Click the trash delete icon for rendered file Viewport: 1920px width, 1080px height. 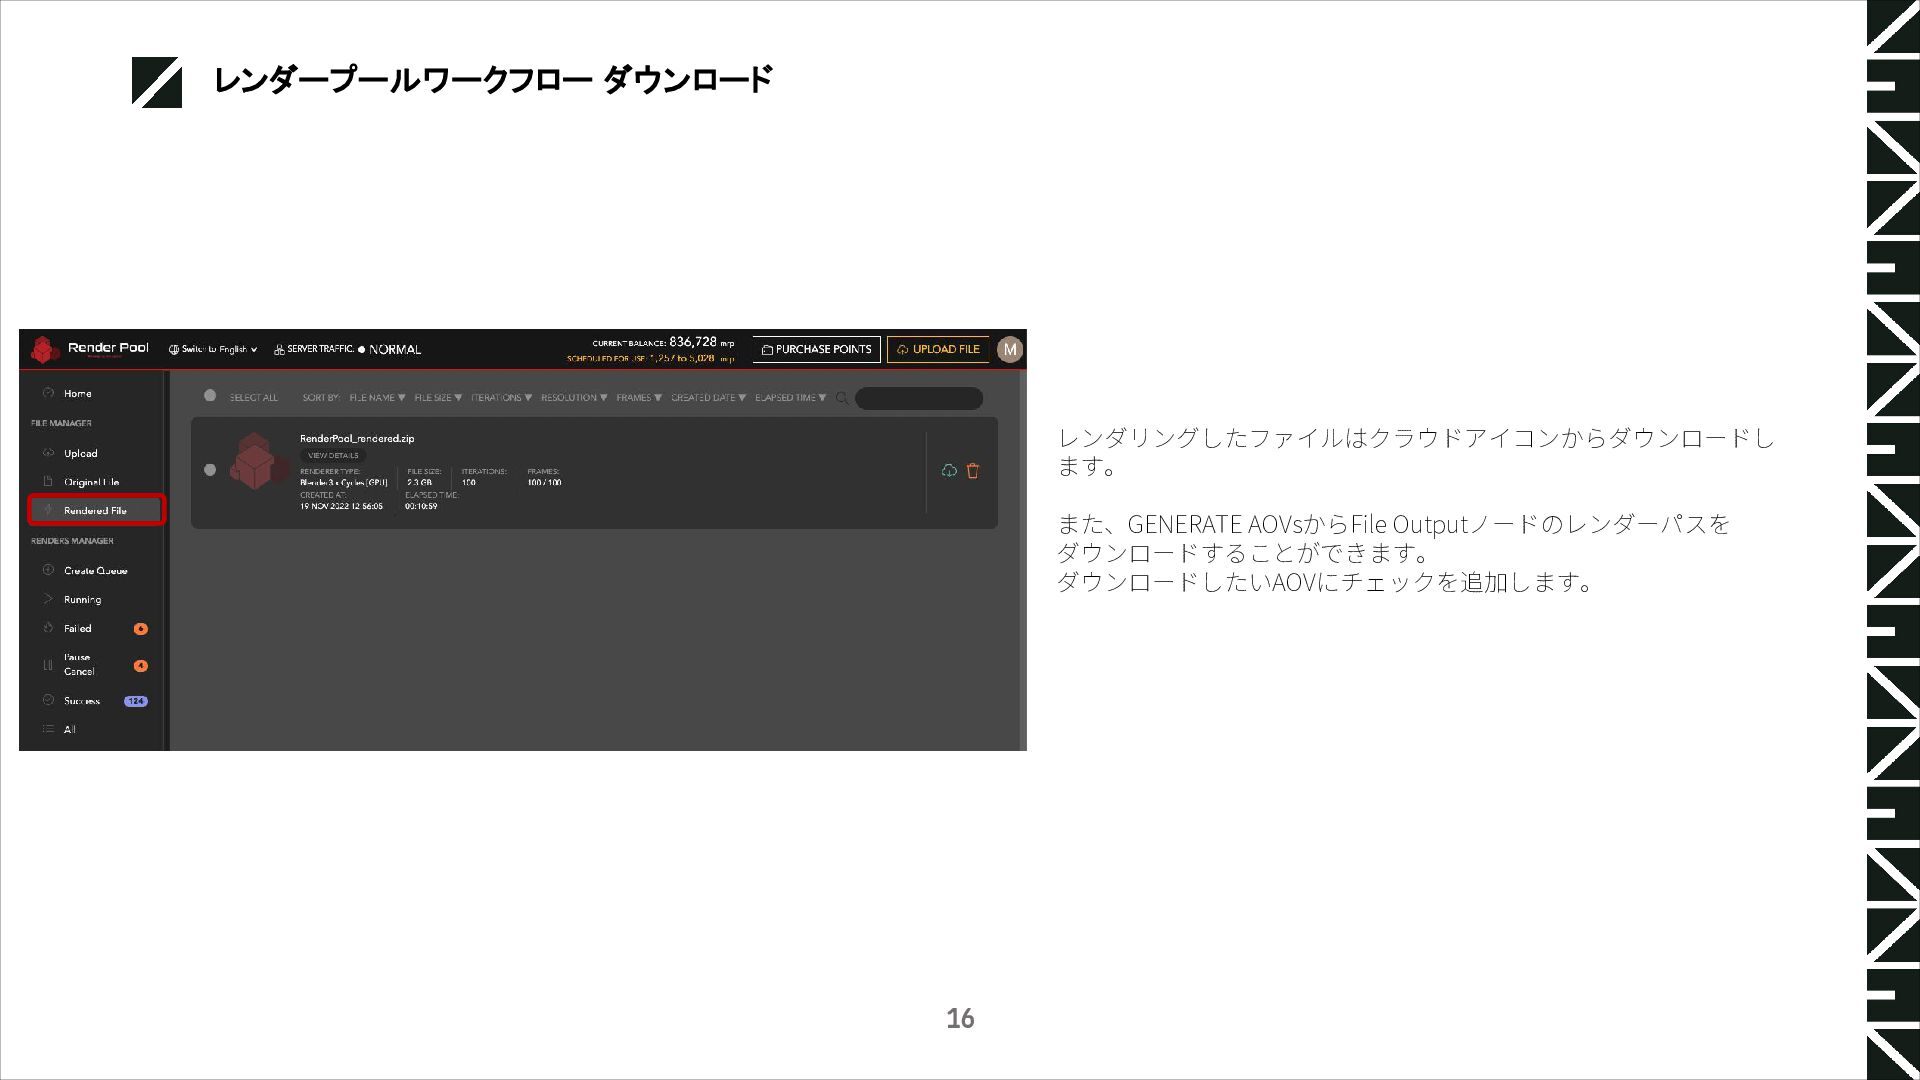coord(973,470)
